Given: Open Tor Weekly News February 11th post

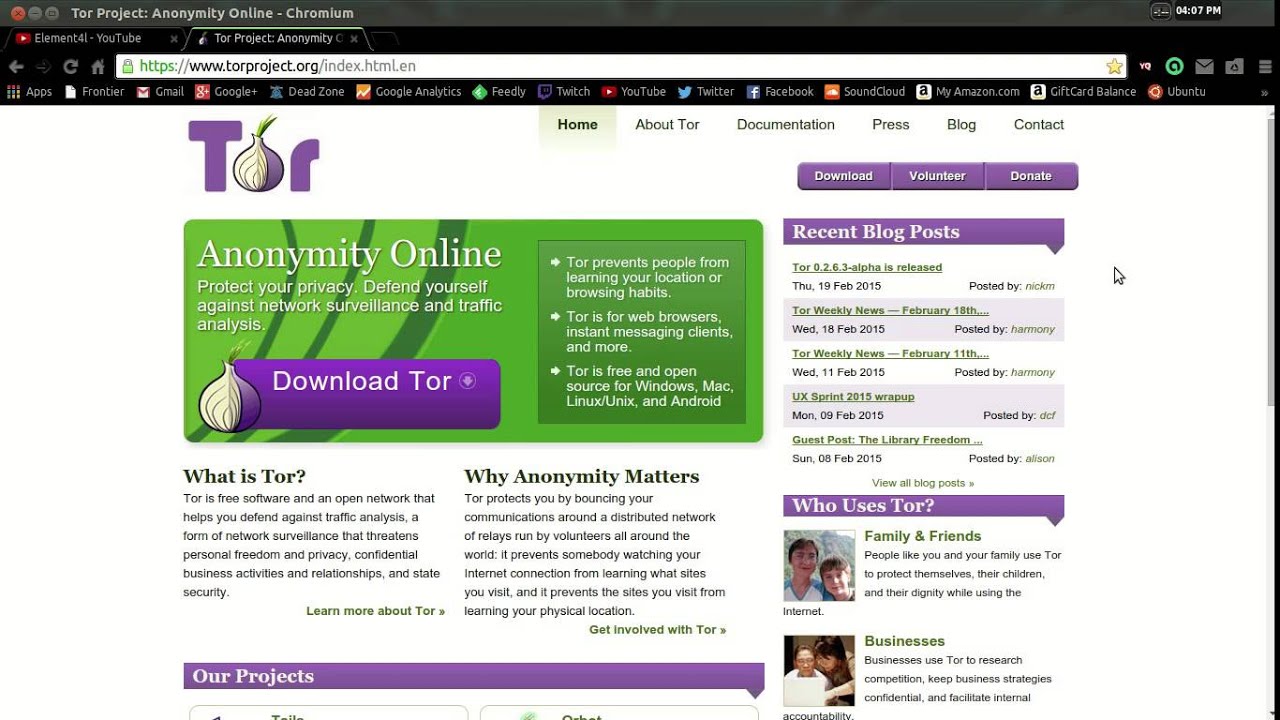Looking at the screenshot, I should point(890,353).
